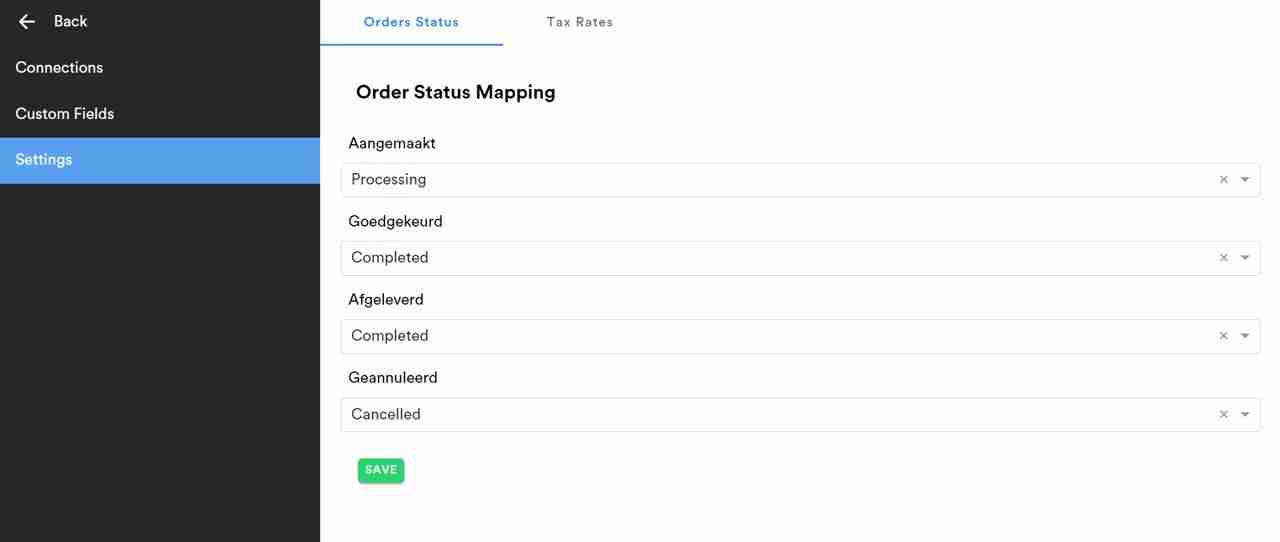Open Custom Fields in the sidebar
Screen dimensions: 1280x542
click(x=65, y=114)
